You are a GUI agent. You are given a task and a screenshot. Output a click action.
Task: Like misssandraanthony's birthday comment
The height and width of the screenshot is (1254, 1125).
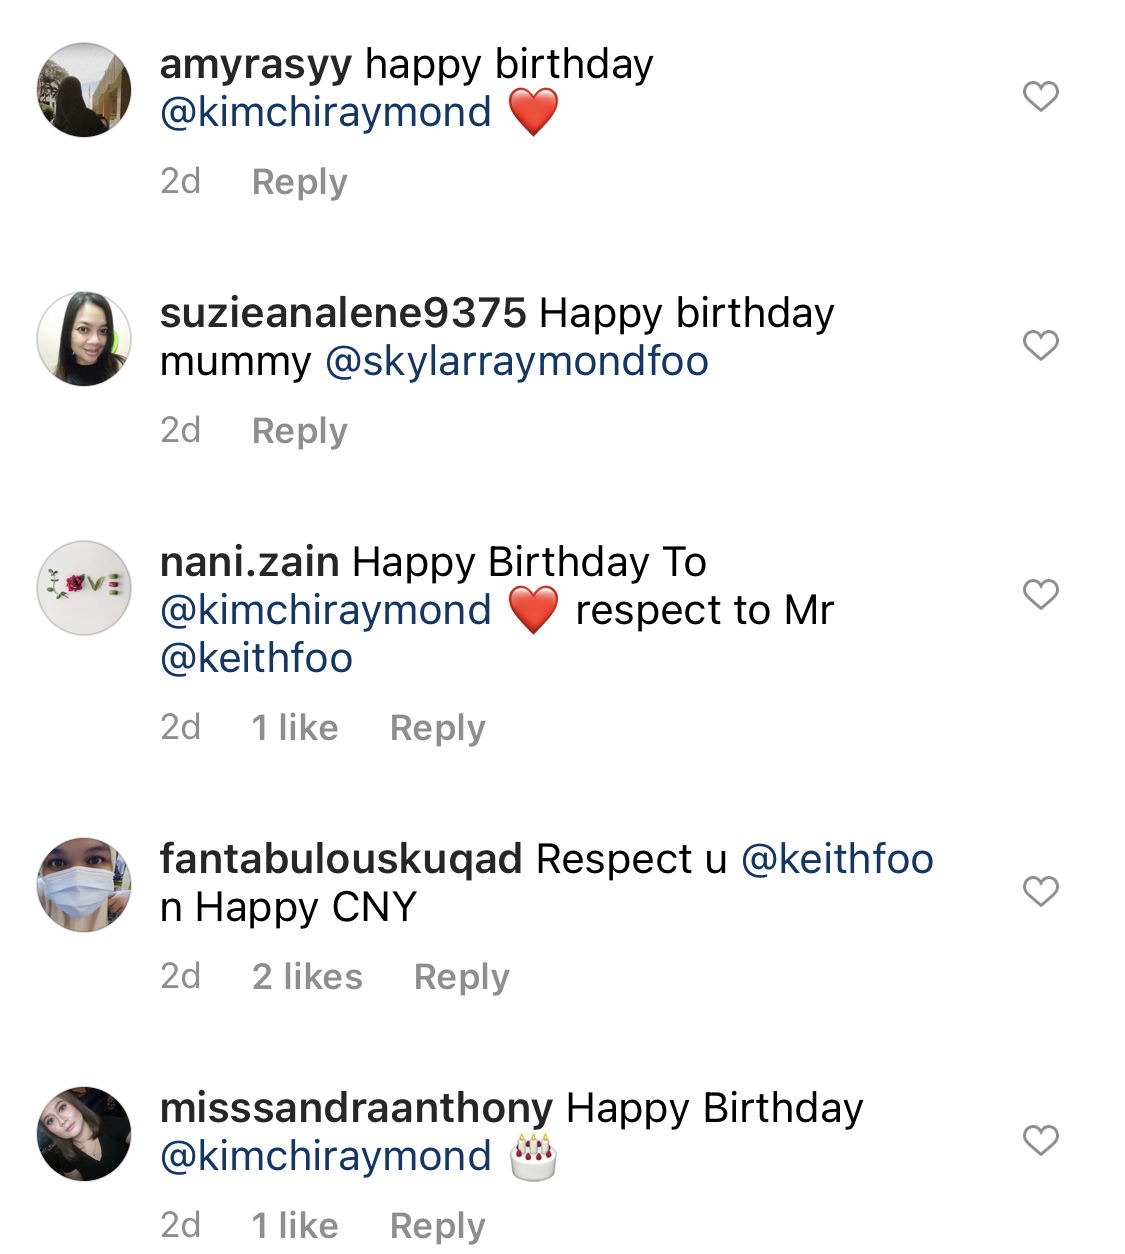coord(1040,1140)
